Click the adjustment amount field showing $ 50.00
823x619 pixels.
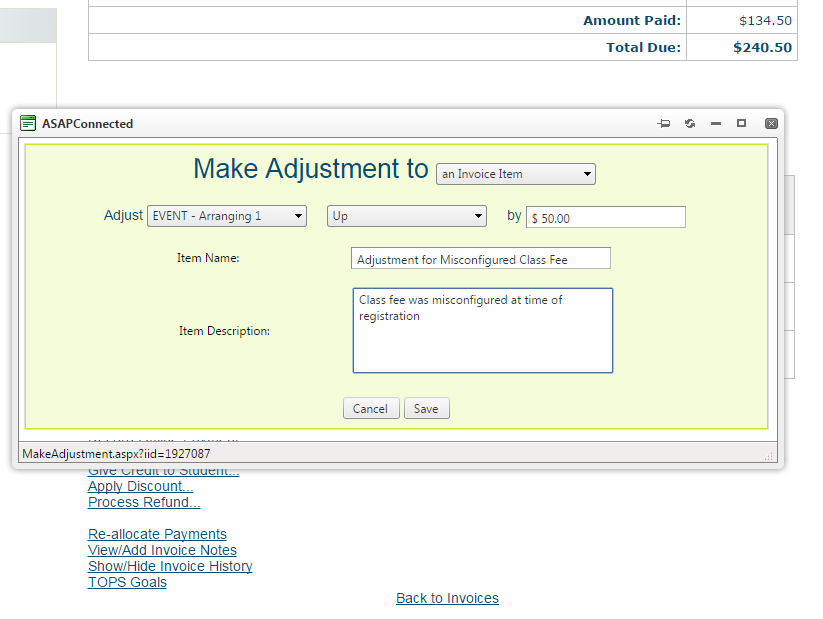[606, 217]
